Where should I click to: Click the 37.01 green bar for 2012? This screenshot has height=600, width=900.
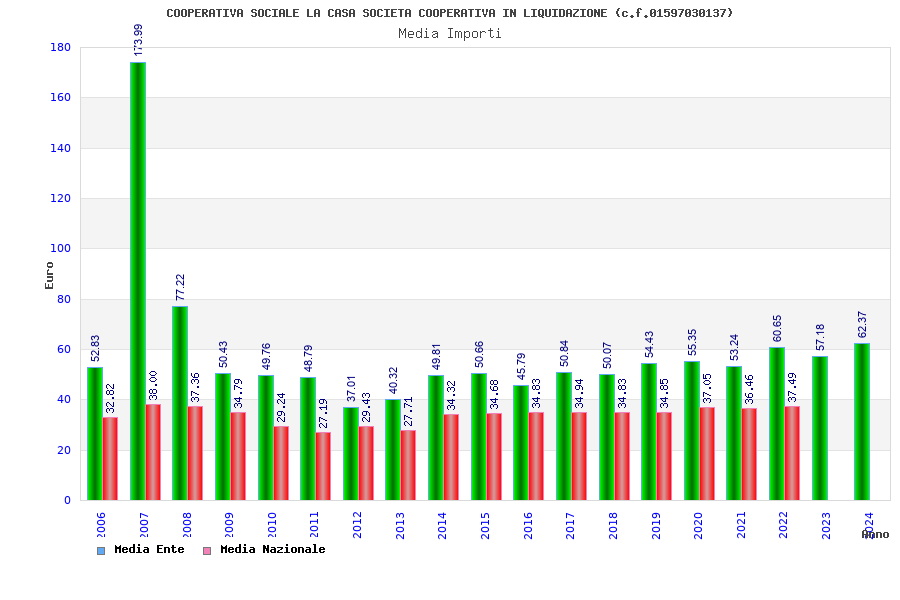pos(351,454)
